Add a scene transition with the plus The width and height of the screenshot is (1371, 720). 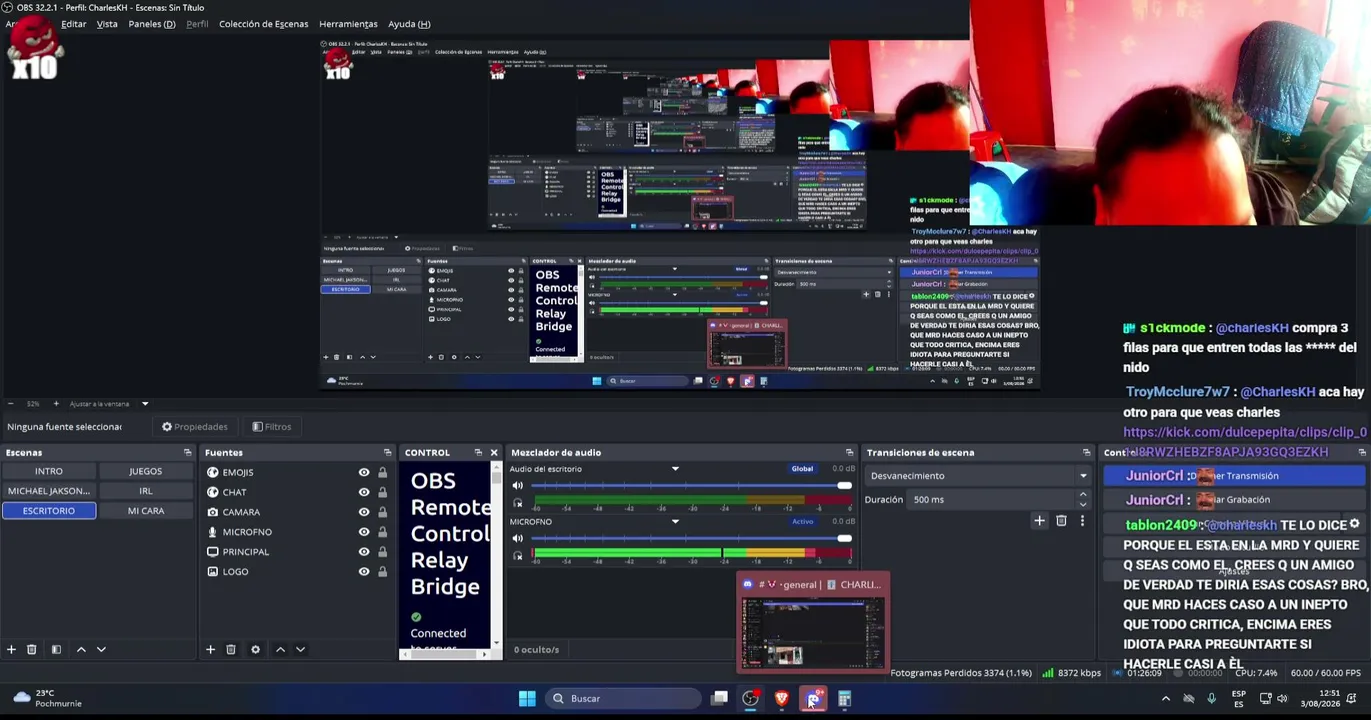[x=1039, y=521]
